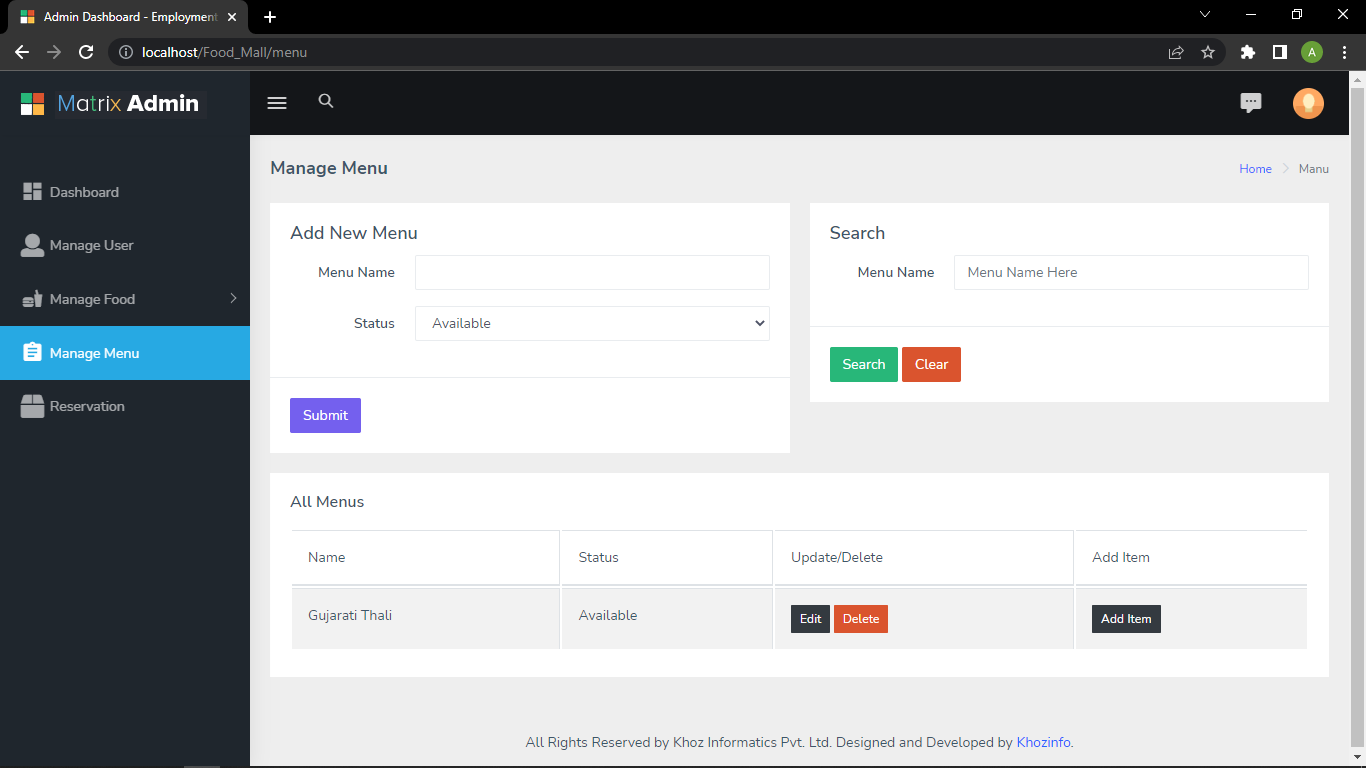Click the Available status cell
The height and width of the screenshot is (768, 1366).
pyautogui.click(x=667, y=618)
